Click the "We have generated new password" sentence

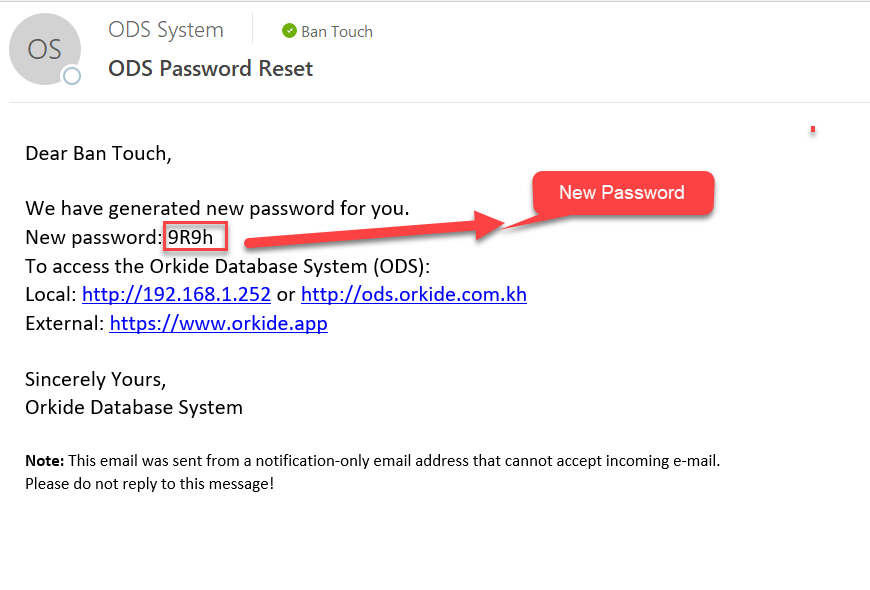tap(217, 210)
